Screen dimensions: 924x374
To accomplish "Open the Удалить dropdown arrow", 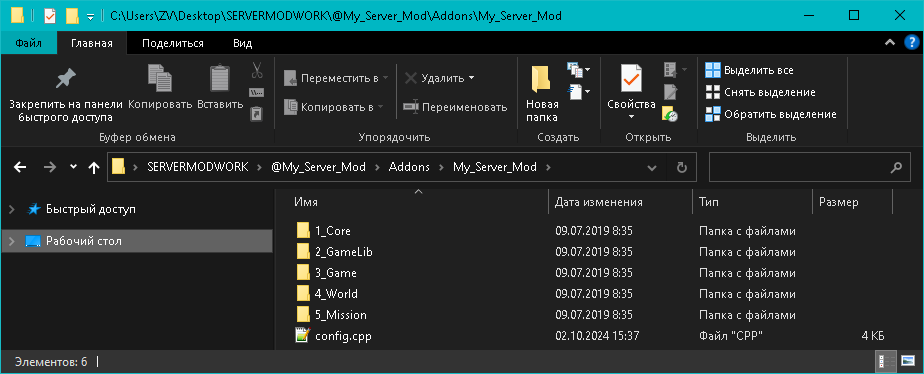I will [x=471, y=78].
